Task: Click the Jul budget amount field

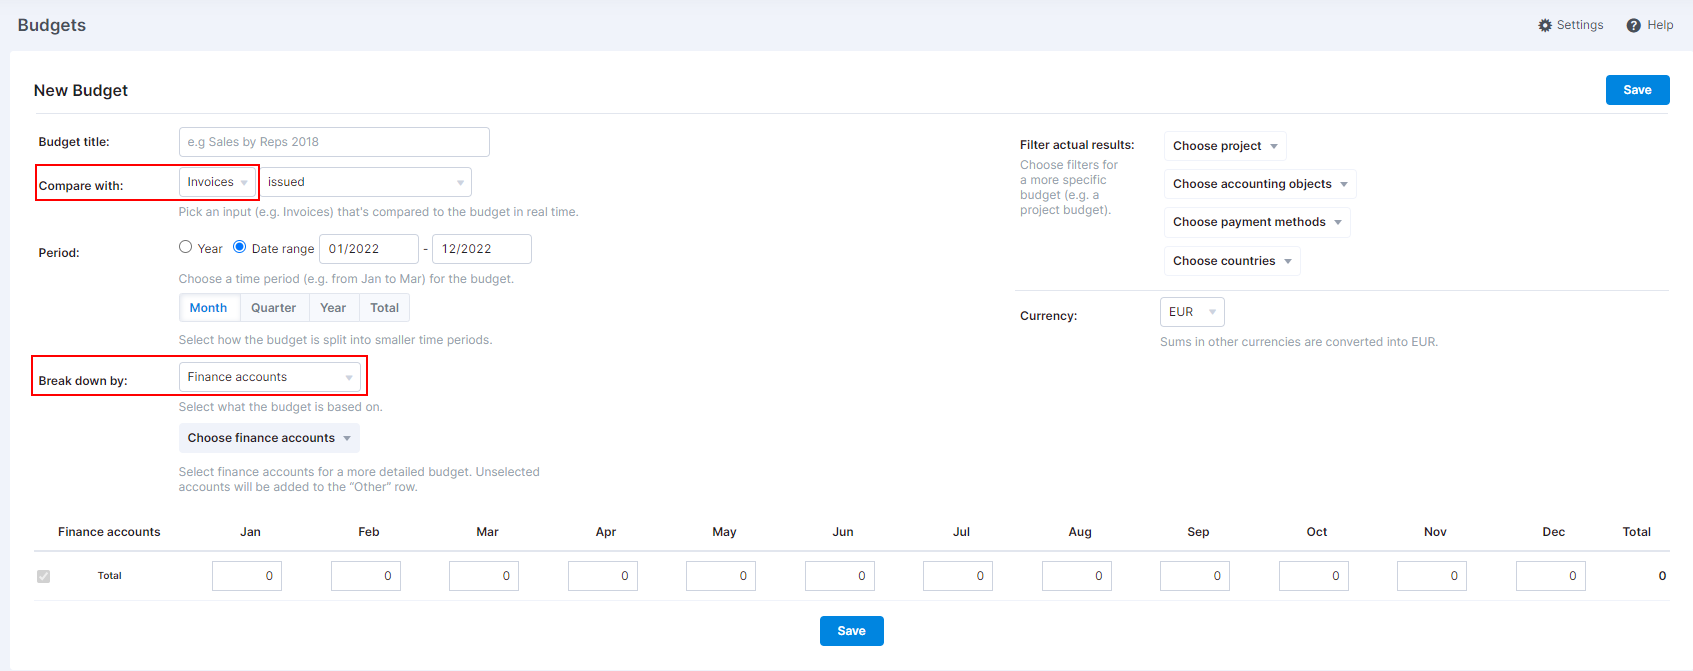Action: 958,576
